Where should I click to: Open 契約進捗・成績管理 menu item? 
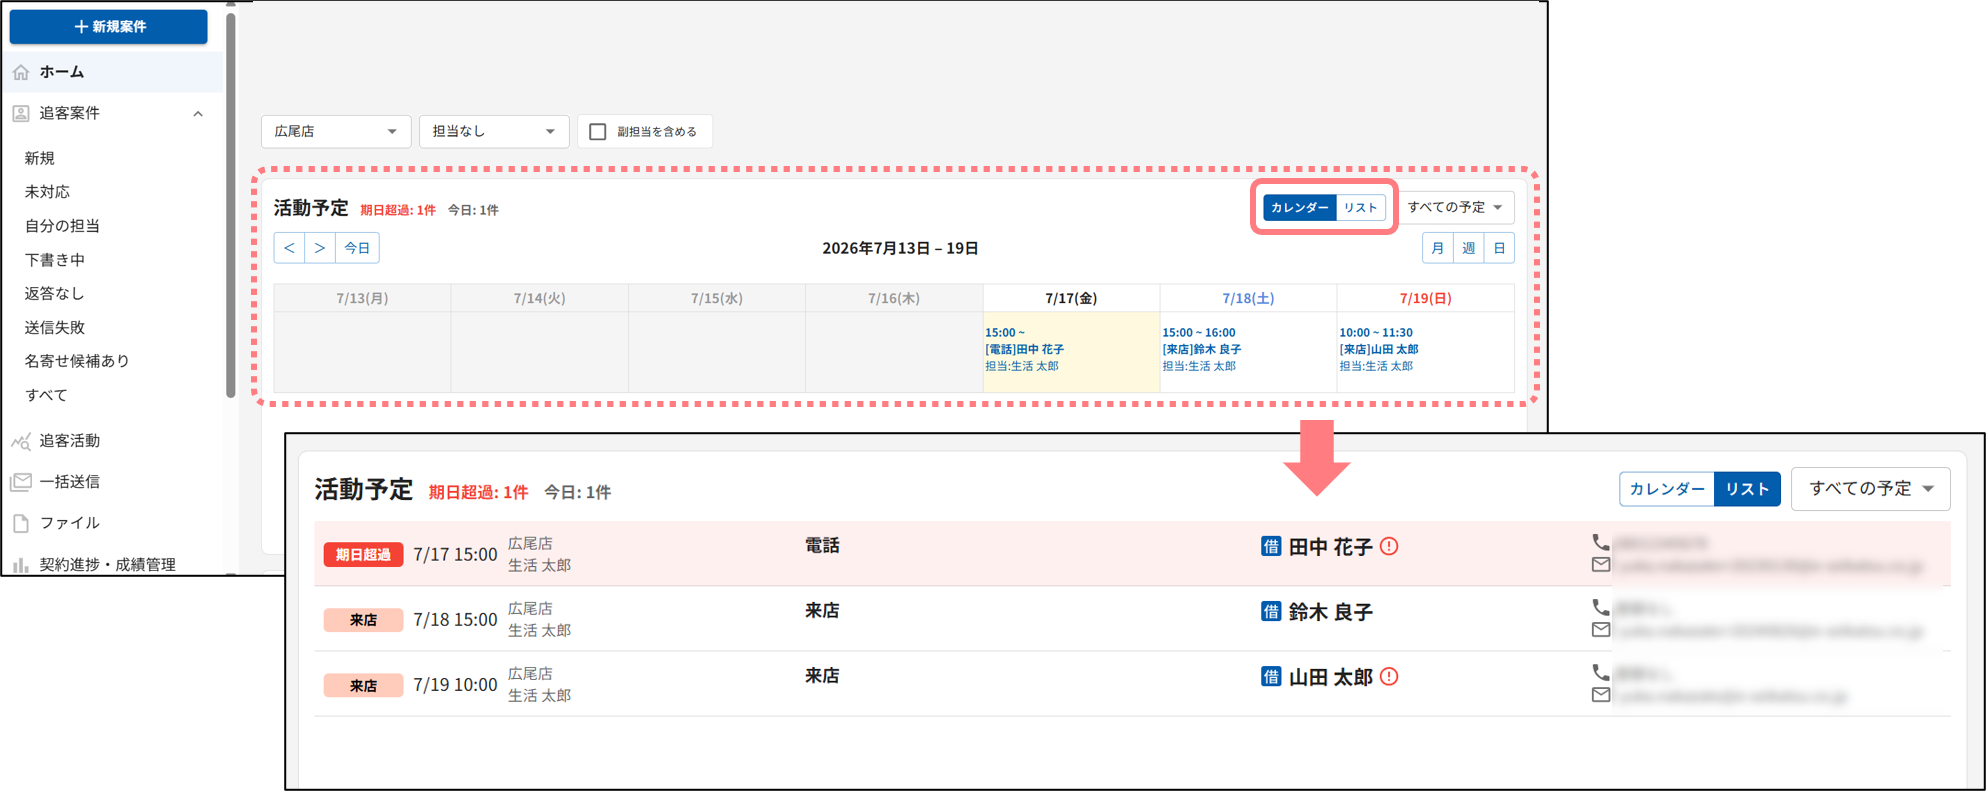click(108, 565)
